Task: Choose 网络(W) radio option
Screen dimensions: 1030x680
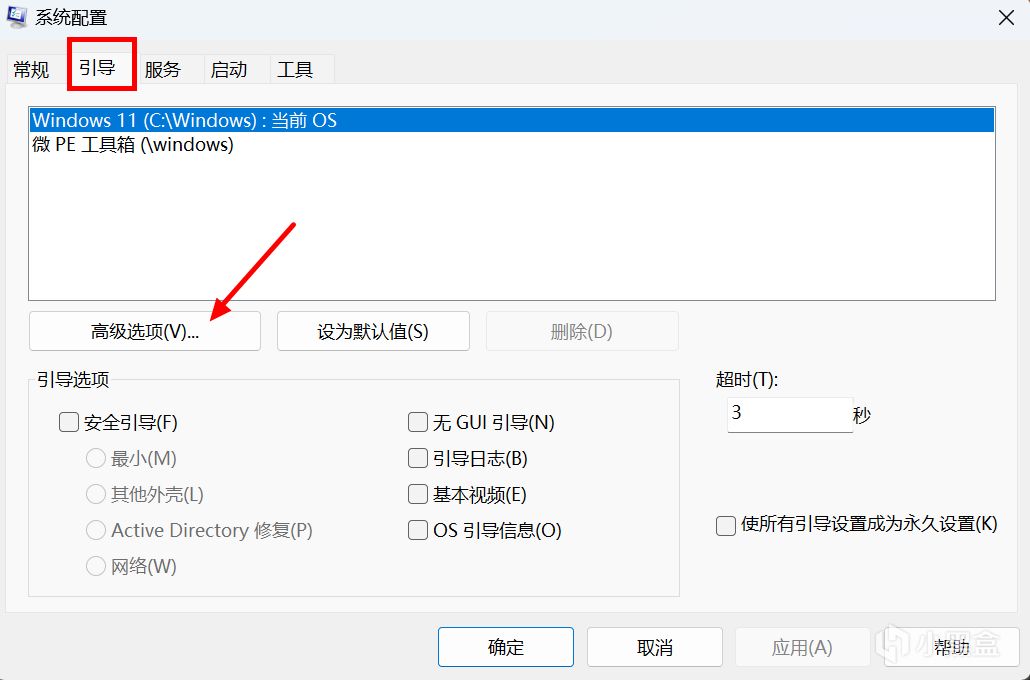Action: point(96,566)
